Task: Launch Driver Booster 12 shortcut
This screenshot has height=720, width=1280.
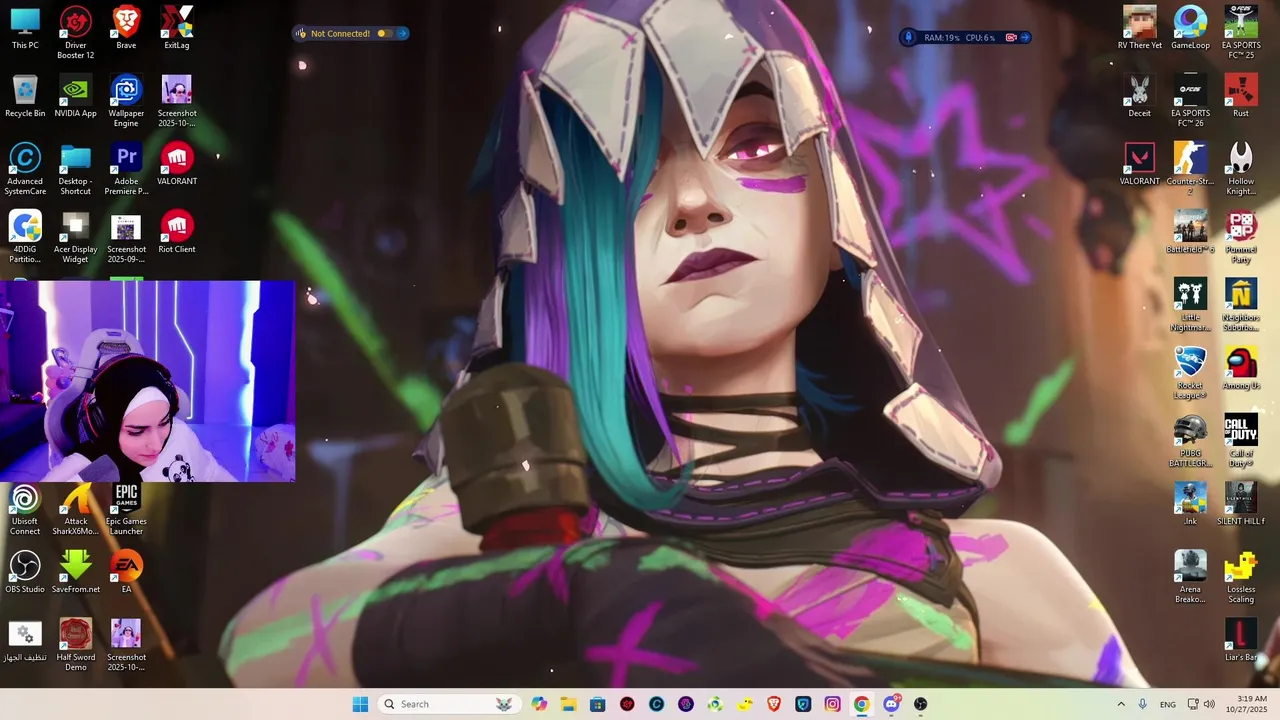Action: pos(75,33)
